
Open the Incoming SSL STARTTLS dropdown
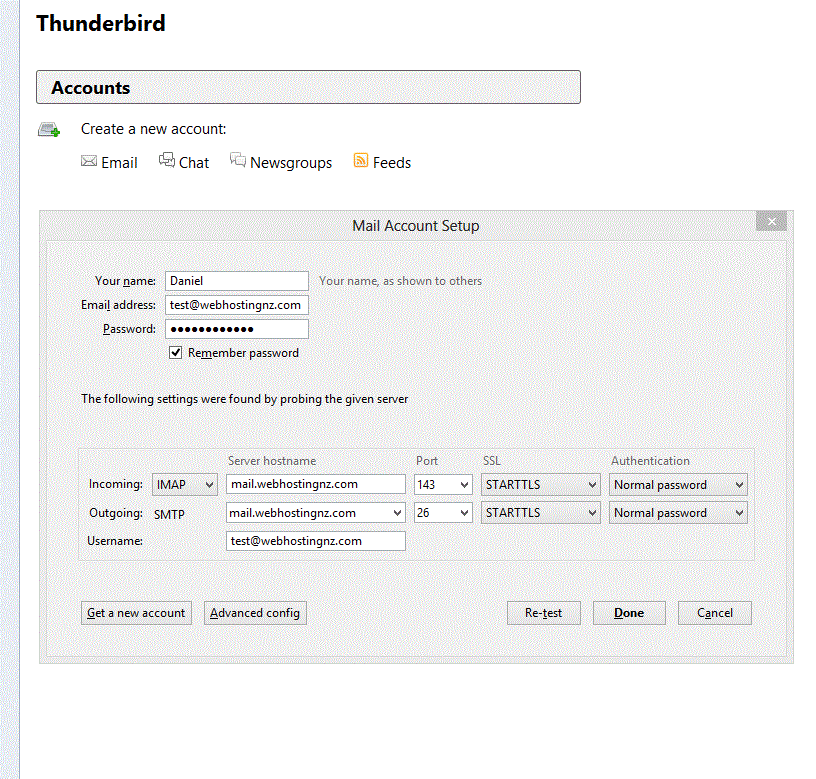[540, 485]
